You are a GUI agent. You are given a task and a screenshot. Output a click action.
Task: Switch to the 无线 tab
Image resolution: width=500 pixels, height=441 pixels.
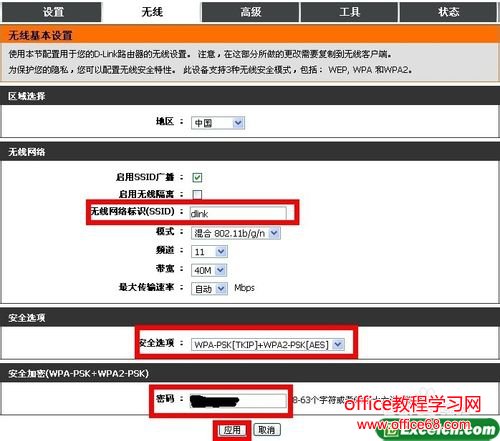coord(152,12)
